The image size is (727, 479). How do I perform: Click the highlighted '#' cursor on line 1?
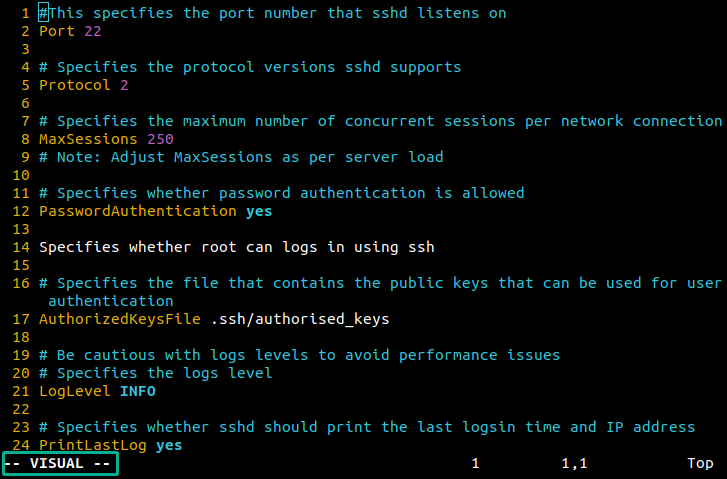point(44,13)
